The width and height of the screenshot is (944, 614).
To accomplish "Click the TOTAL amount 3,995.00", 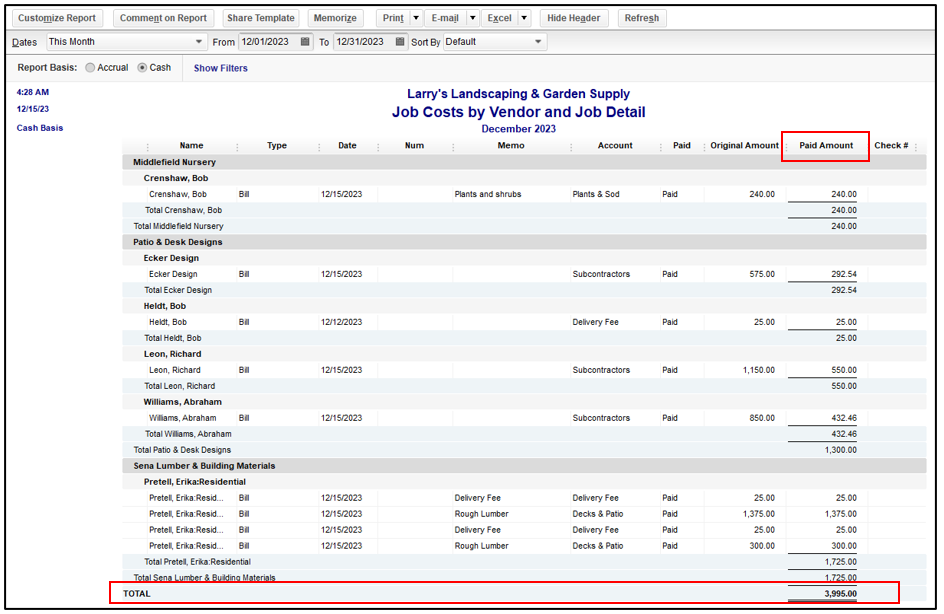I will (840, 594).
